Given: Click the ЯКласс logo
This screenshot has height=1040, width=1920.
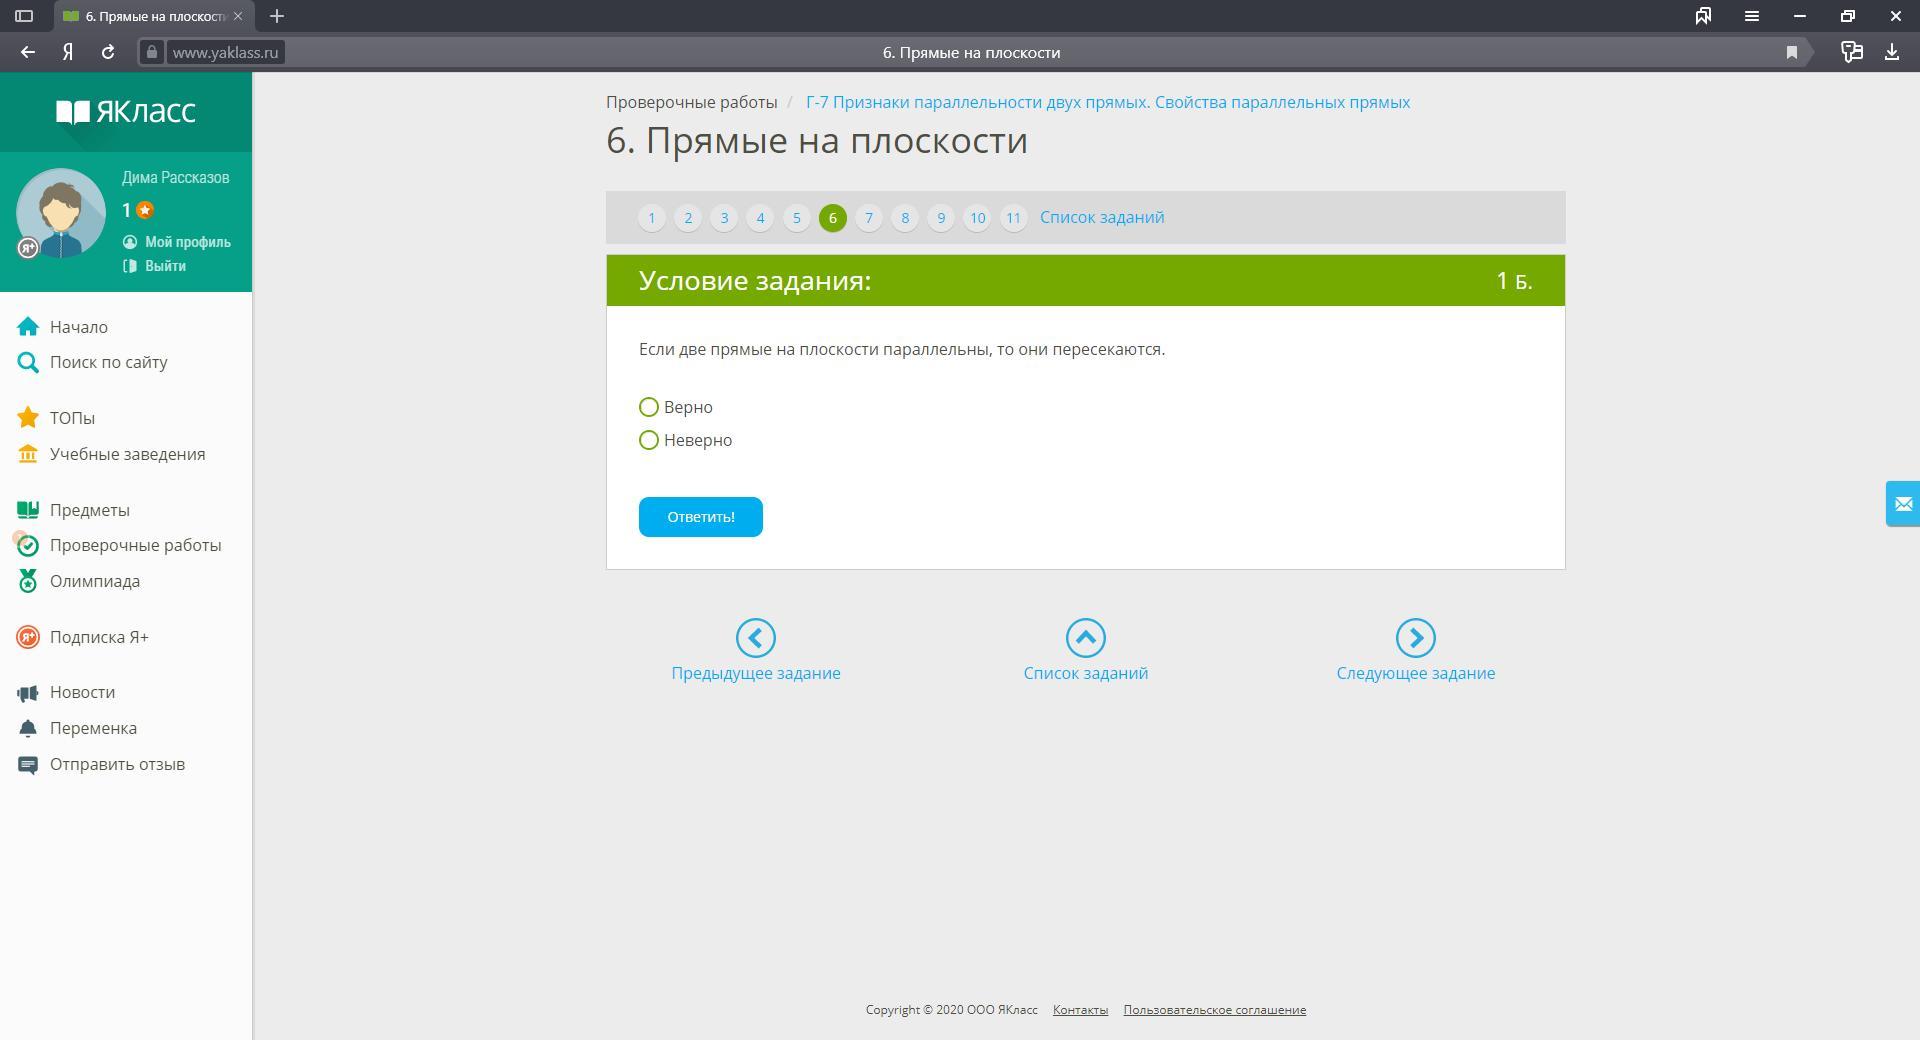Looking at the screenshot, I should click(126, 111).
